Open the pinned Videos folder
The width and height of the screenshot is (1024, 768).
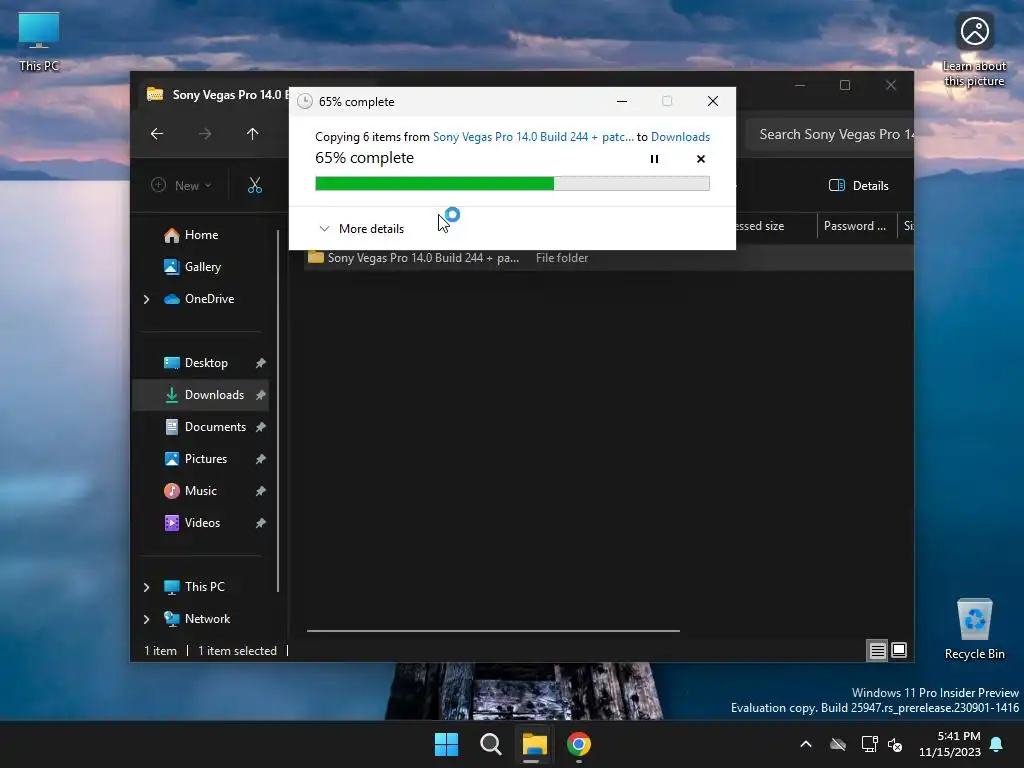(202, 523)
